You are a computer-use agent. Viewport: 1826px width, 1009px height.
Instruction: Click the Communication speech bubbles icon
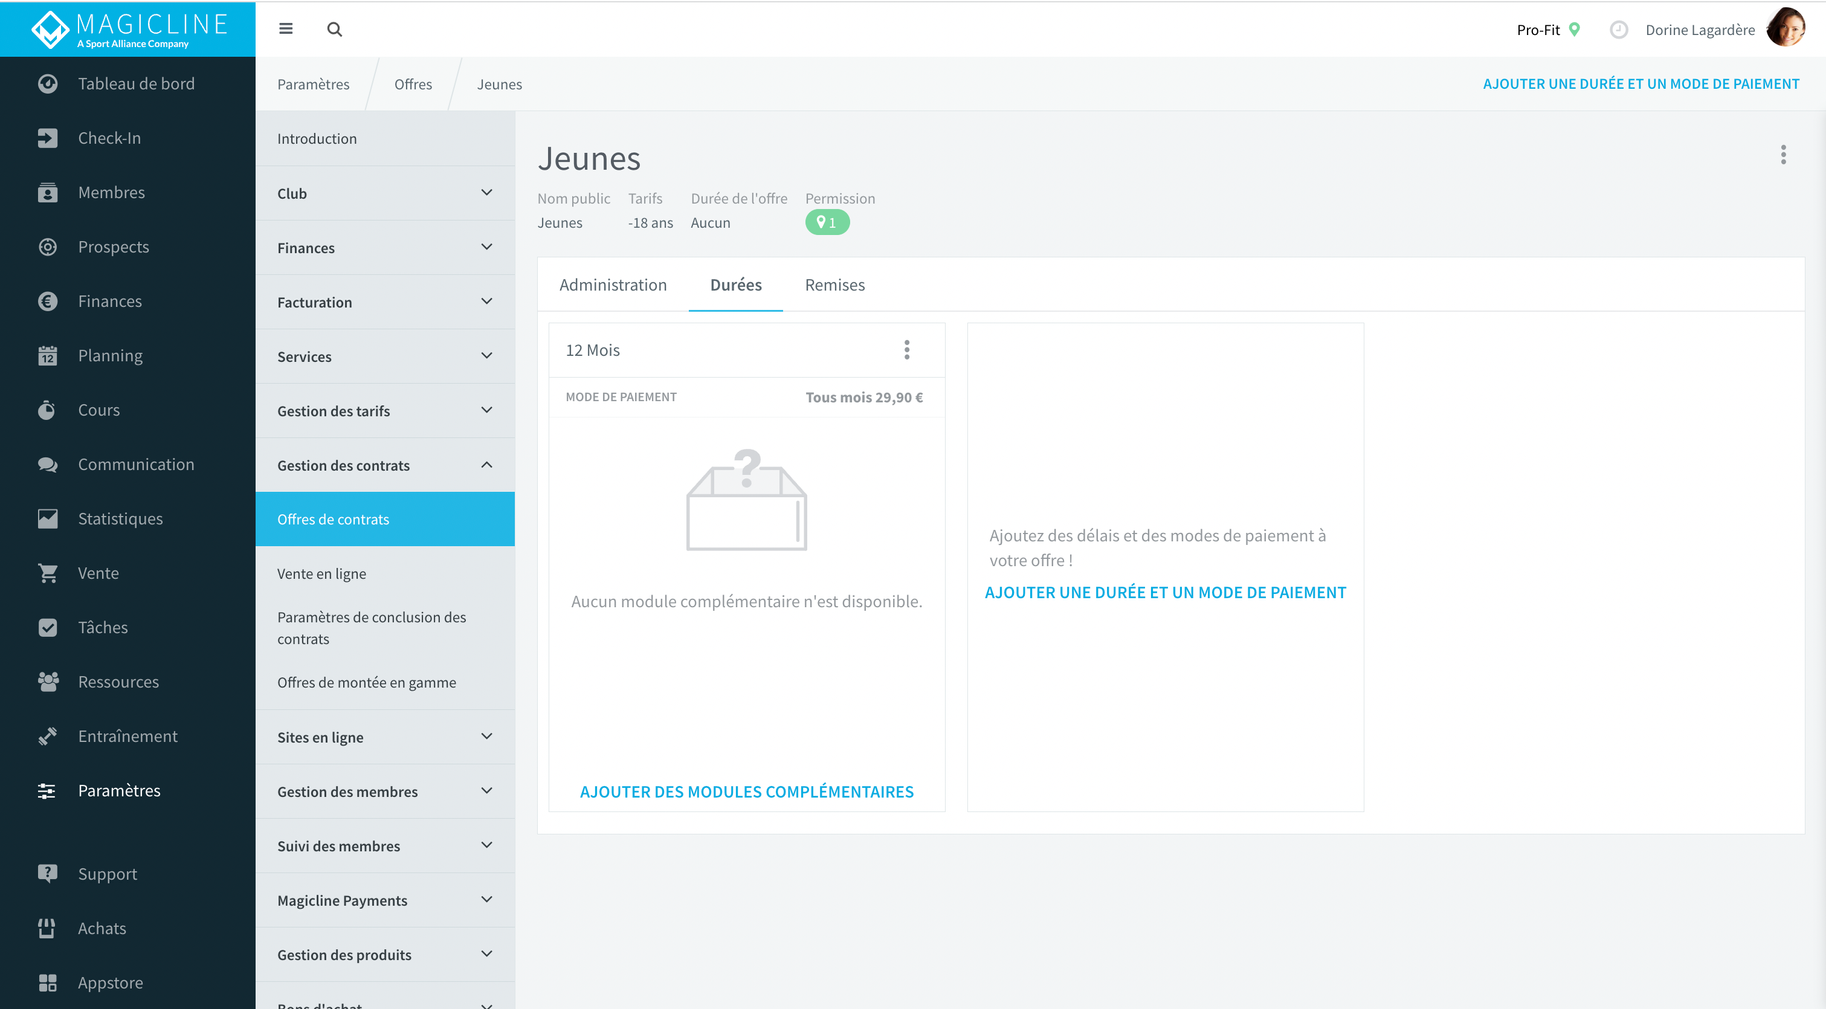click(x=47, y=465)
